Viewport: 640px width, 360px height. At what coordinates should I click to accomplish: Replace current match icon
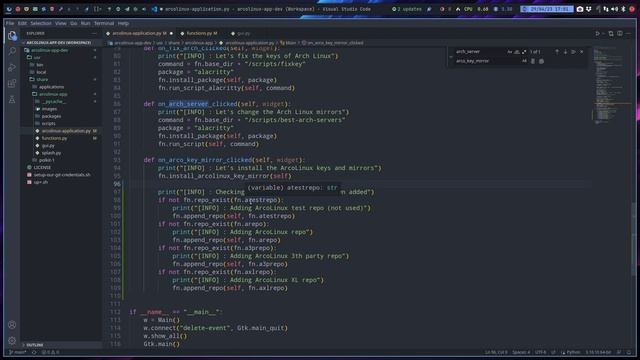click(x=533, y=61)
